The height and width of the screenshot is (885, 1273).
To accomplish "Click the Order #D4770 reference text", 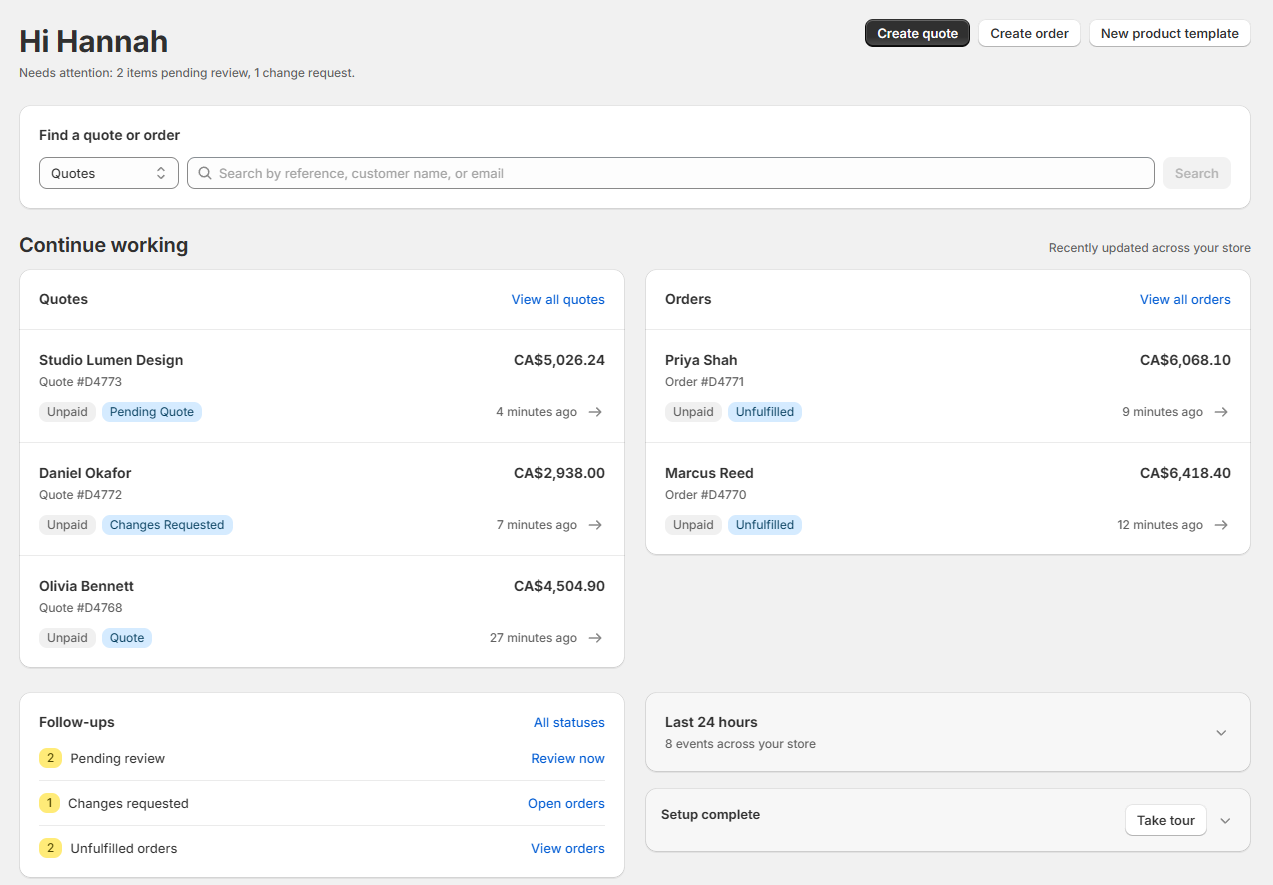I will (x=705, y=495).
